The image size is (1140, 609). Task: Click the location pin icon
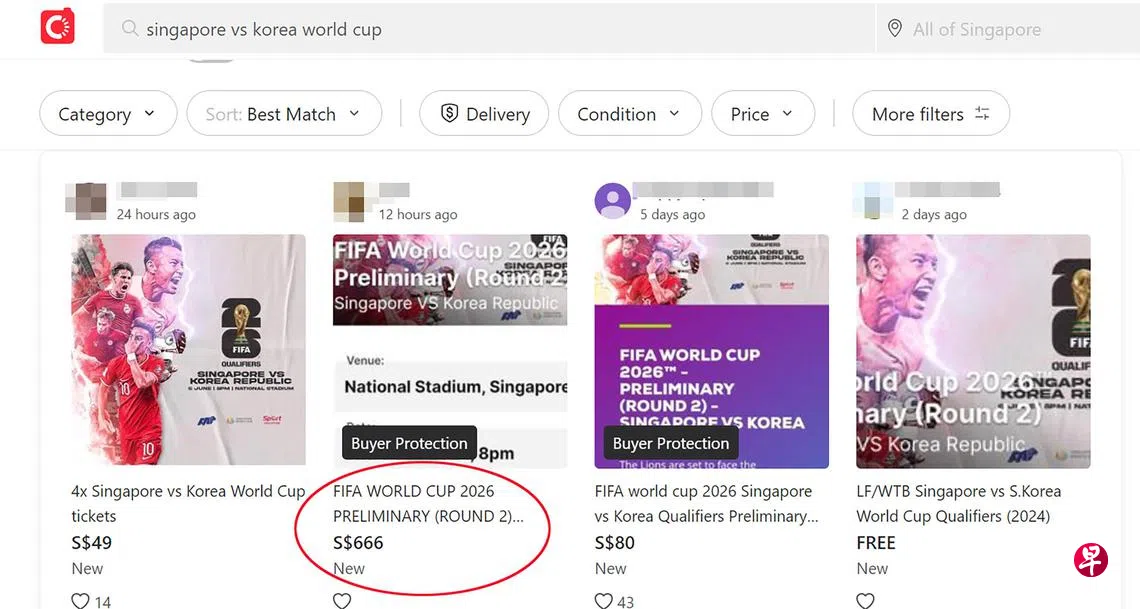(895, 29)
